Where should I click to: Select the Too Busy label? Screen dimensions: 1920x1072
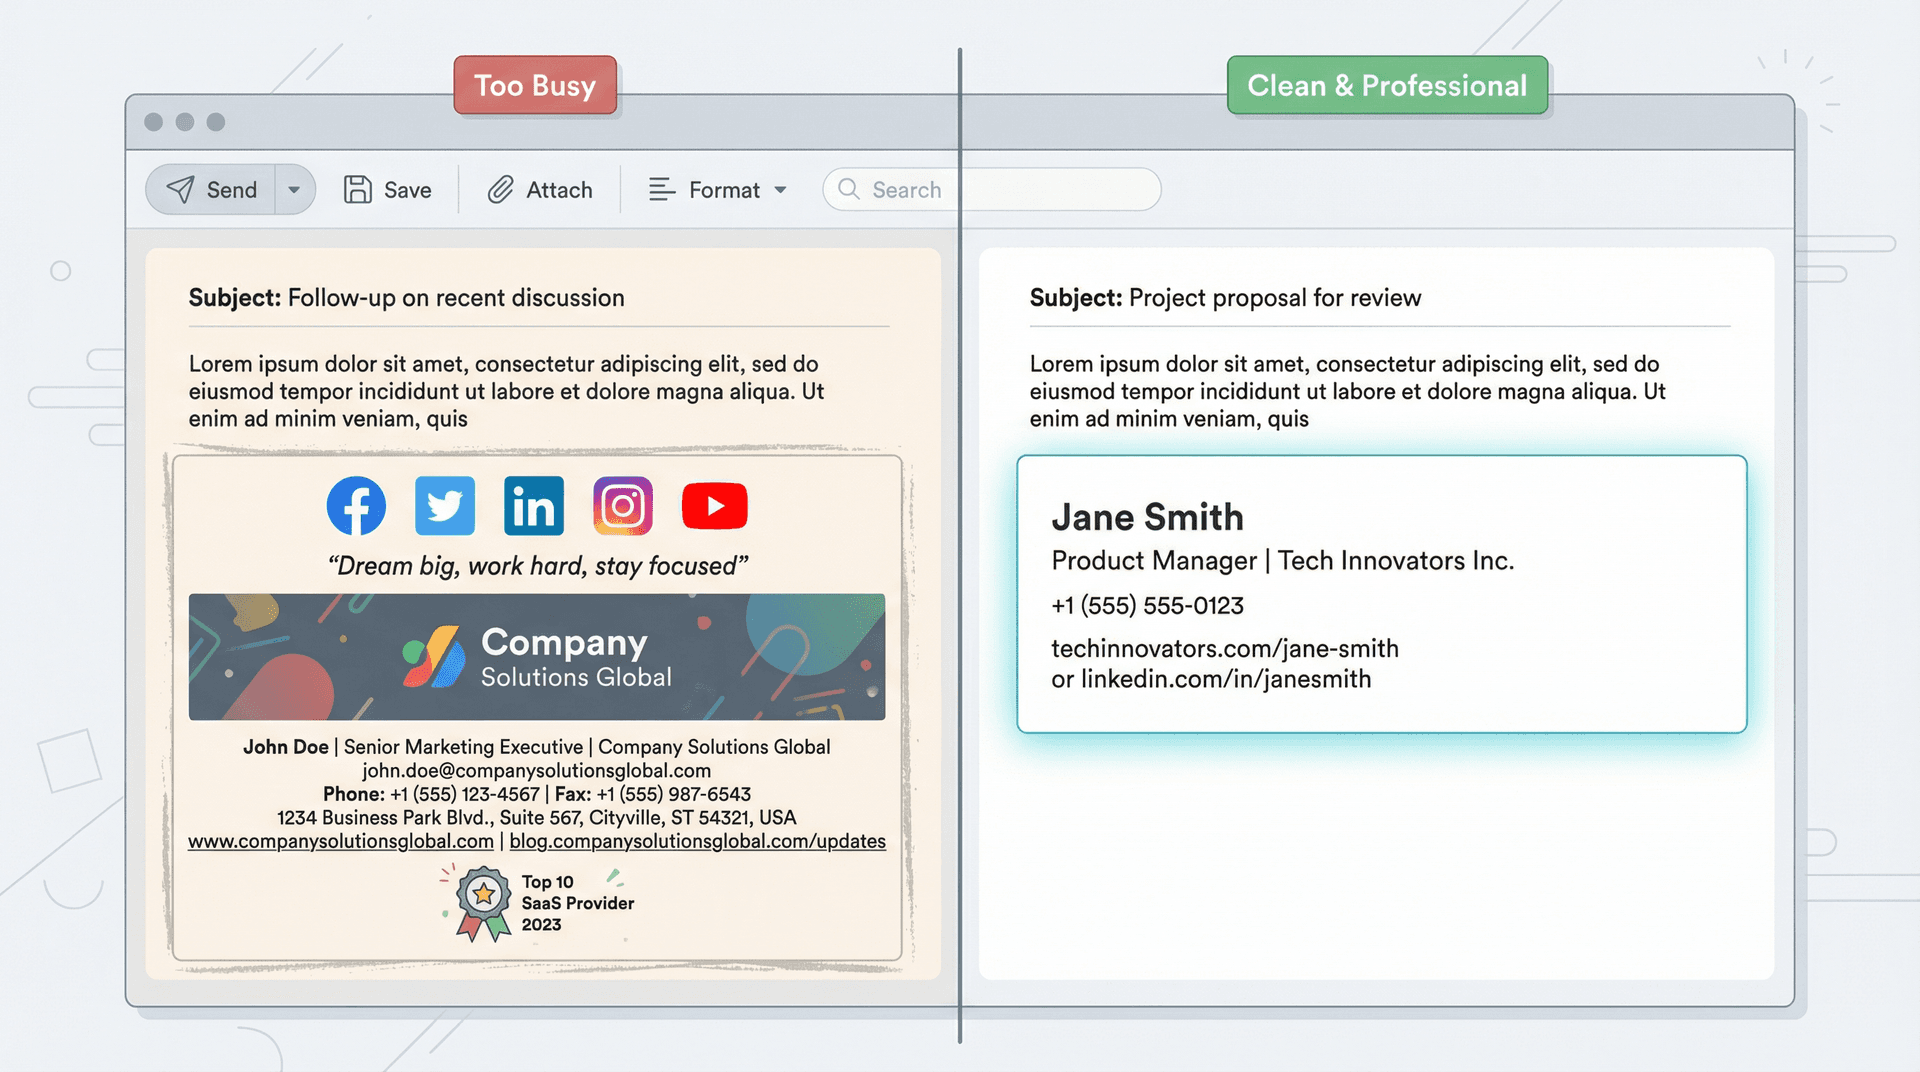(535, 85)
